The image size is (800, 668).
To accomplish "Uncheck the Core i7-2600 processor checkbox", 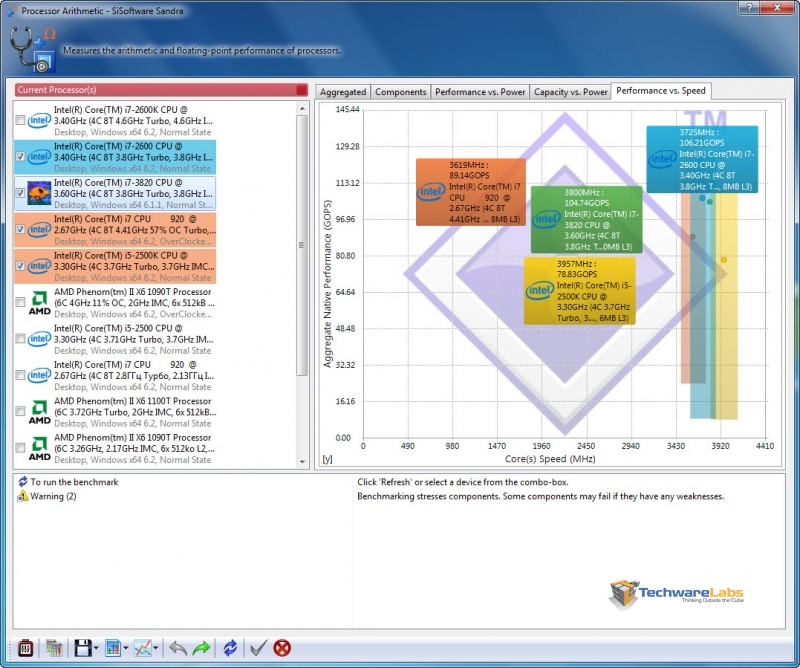I will (20, 157).
